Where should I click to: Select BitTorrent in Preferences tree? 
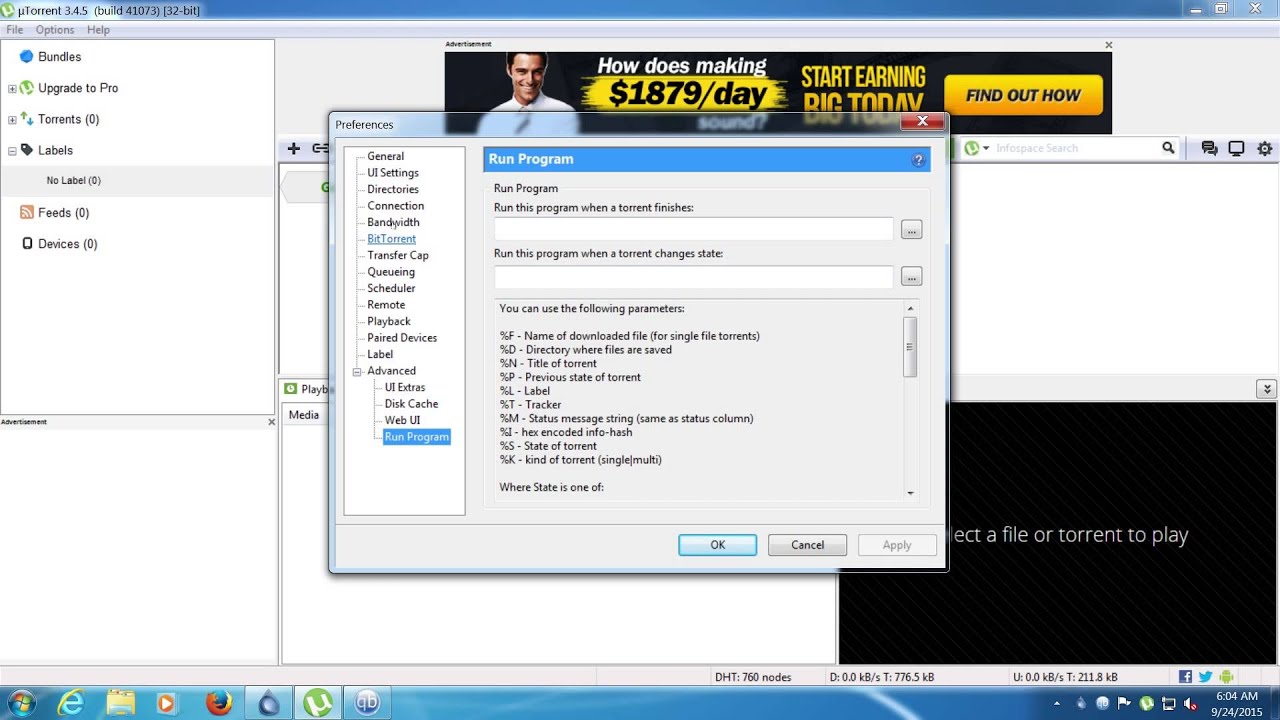coord(391,239)
